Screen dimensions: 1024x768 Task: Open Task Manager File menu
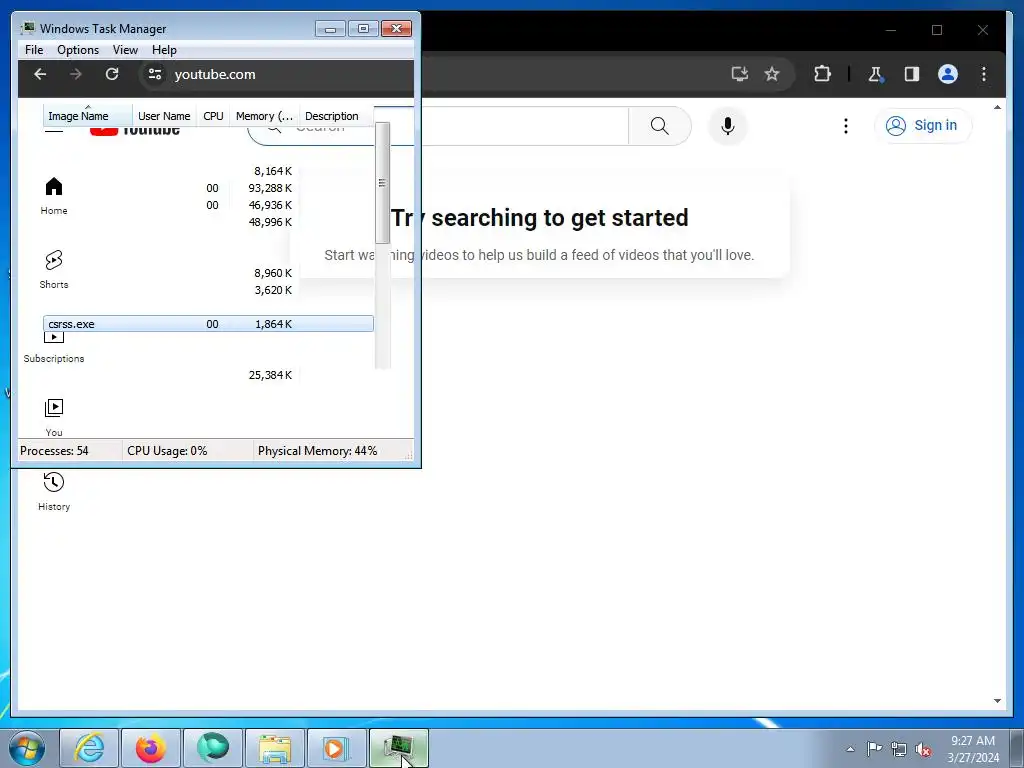[34, 50]
